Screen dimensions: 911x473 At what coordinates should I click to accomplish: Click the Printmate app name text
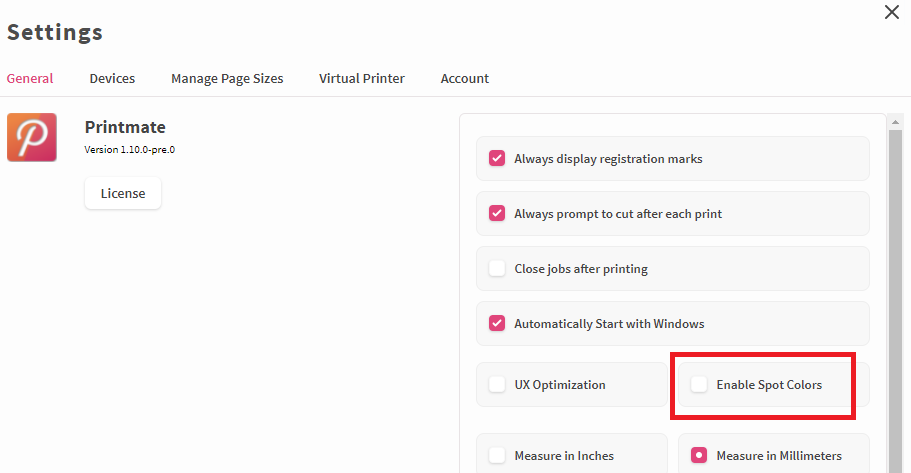pos(125,127)
